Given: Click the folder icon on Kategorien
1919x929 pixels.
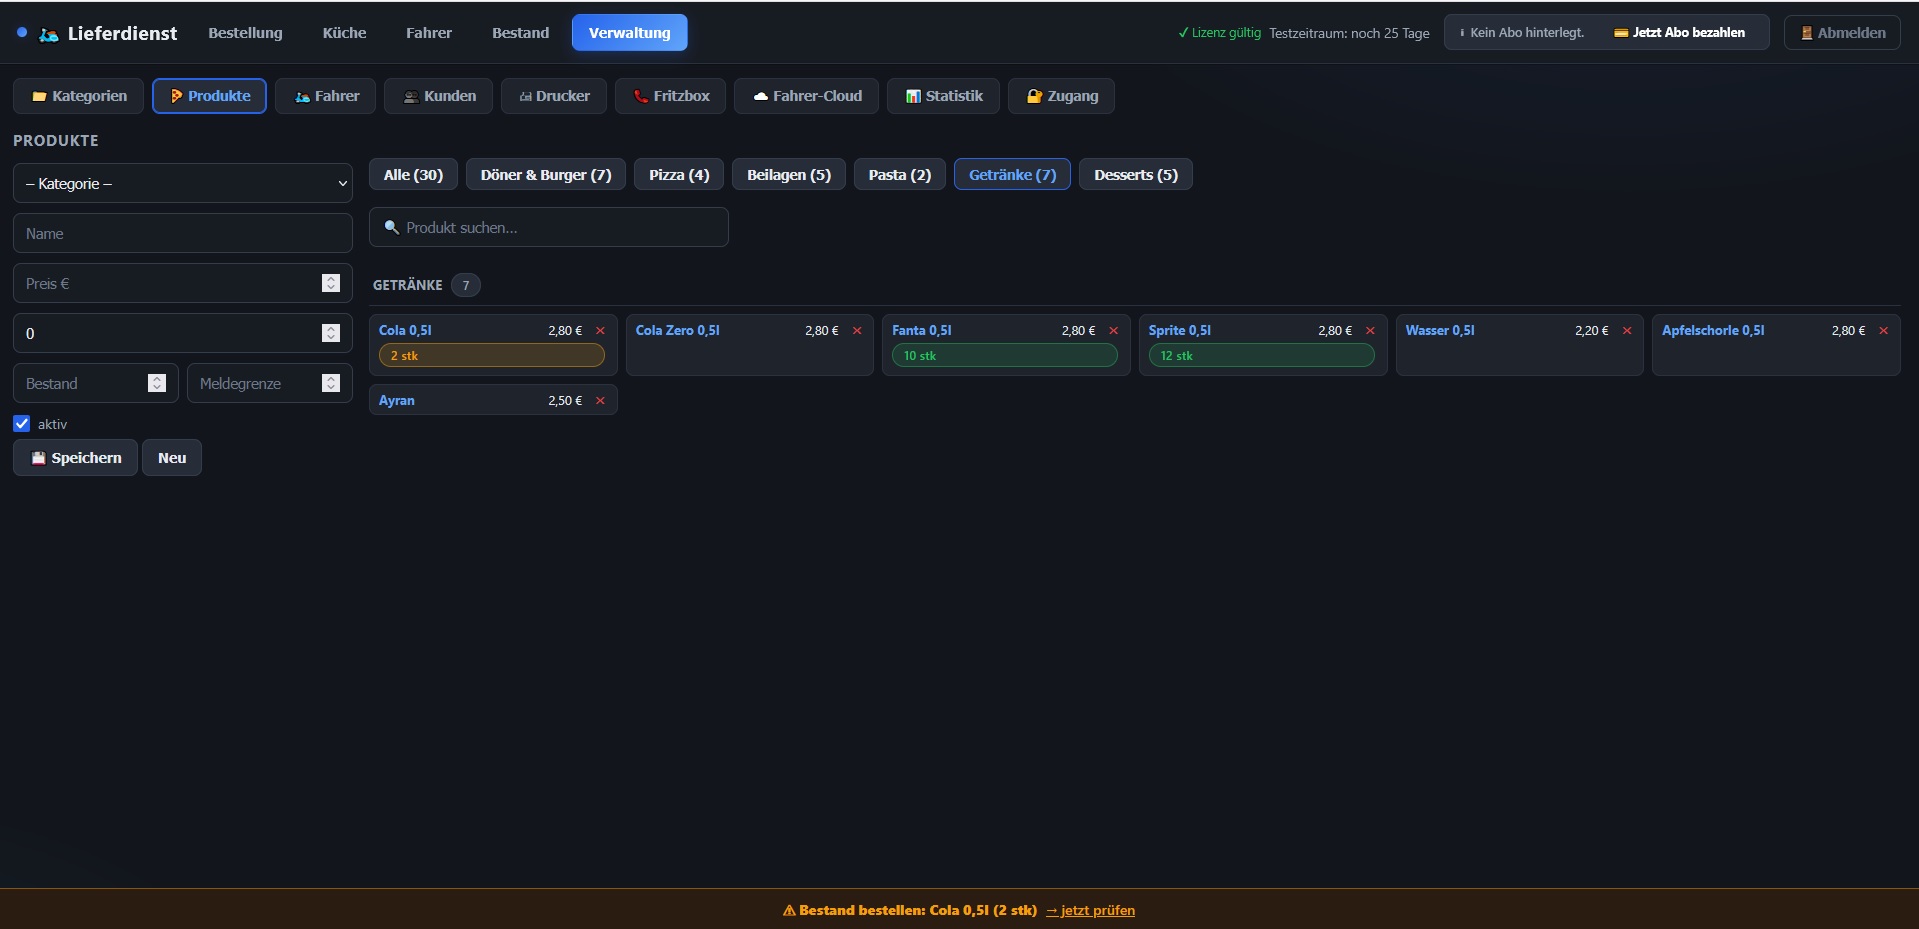Looking at the screenshot, I should click(39, 97).
